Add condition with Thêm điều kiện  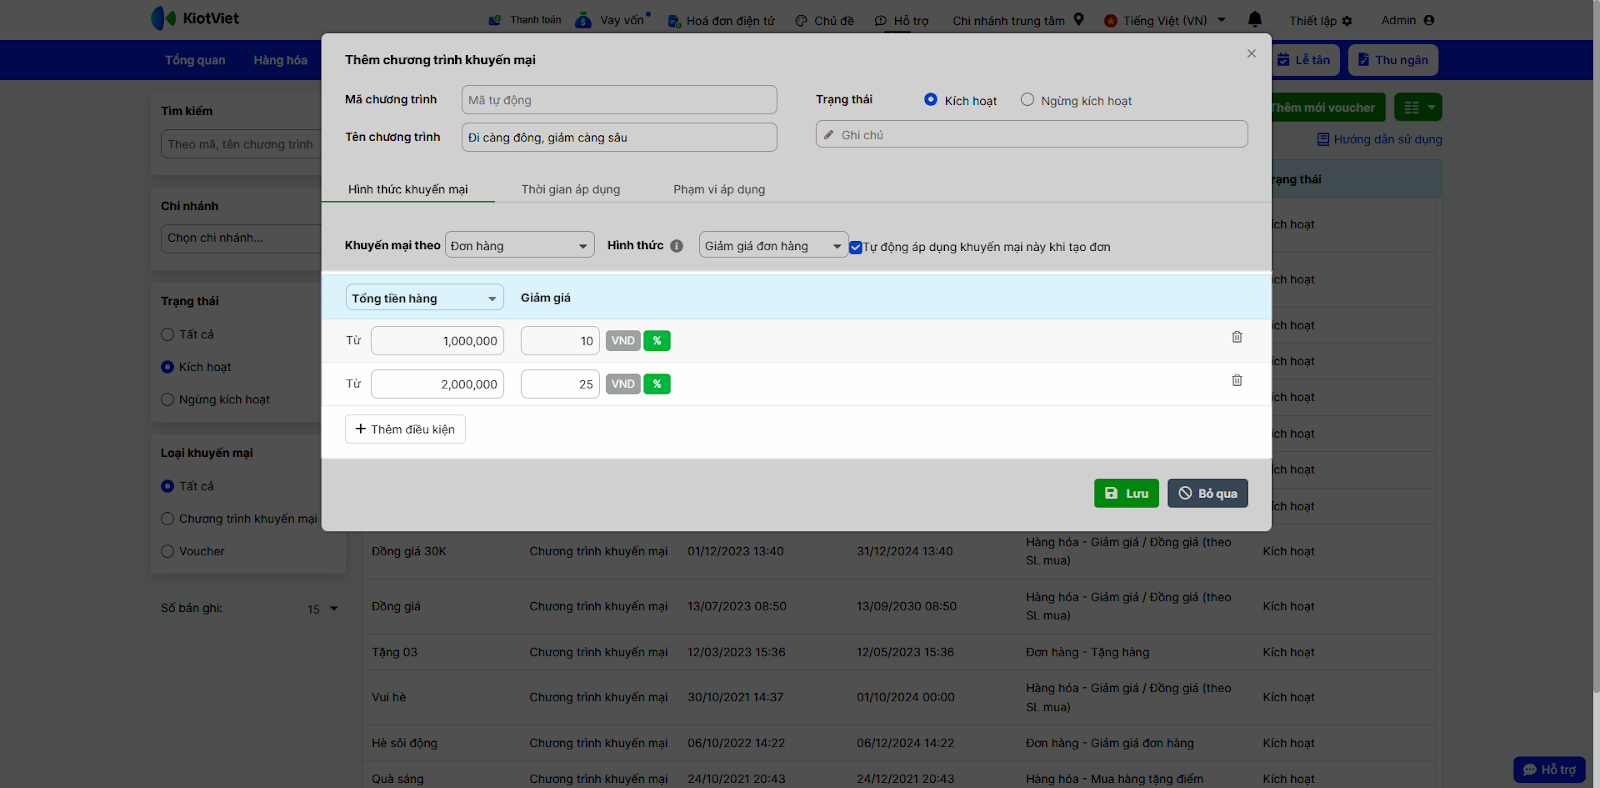click(x=405, y=429)
